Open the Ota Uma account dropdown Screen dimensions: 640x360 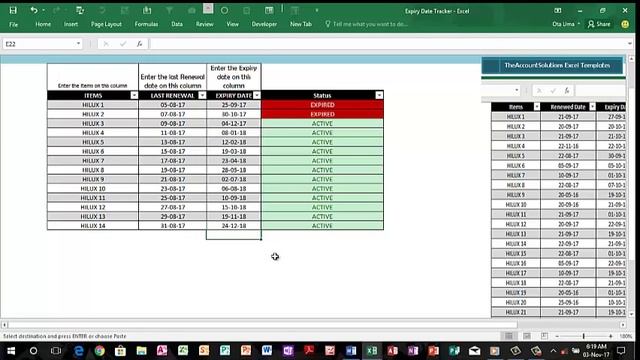566,24
